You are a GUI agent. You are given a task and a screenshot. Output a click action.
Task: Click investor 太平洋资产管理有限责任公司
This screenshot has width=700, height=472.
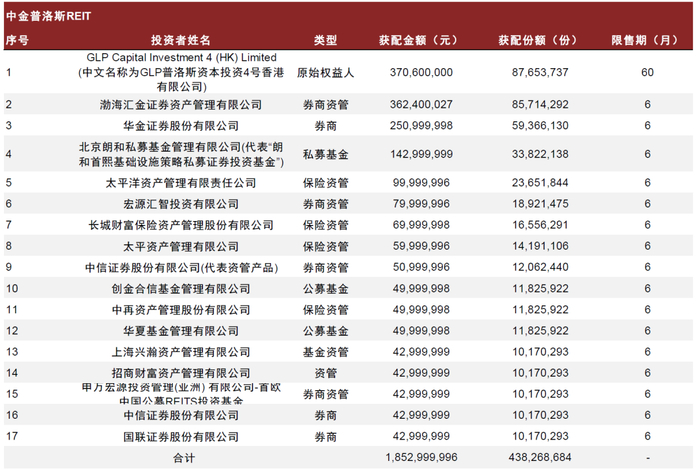click(181, 183)
